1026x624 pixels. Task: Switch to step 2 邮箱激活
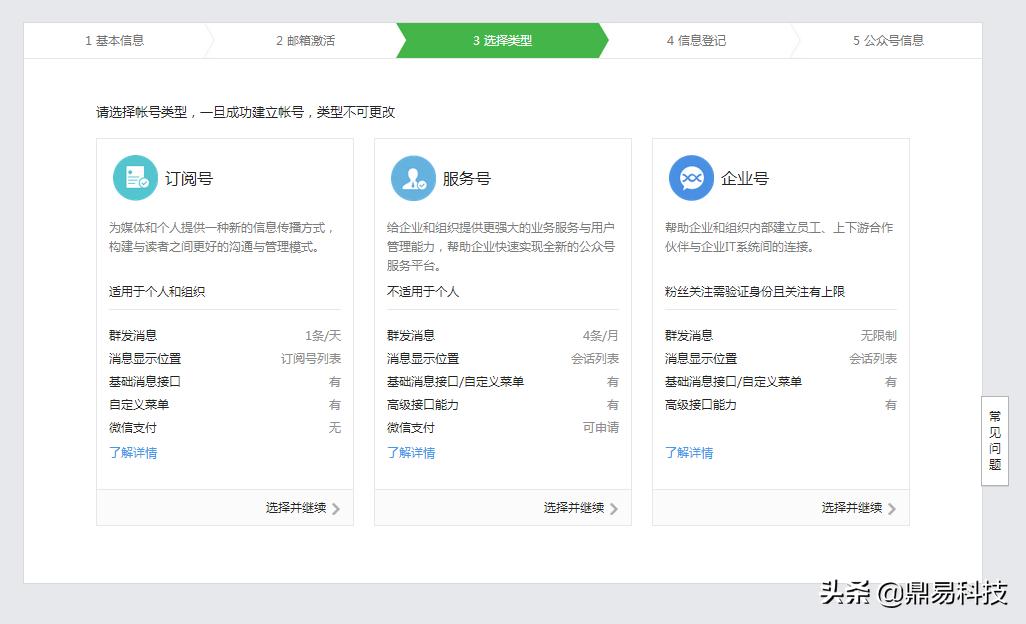click(305, 40)
